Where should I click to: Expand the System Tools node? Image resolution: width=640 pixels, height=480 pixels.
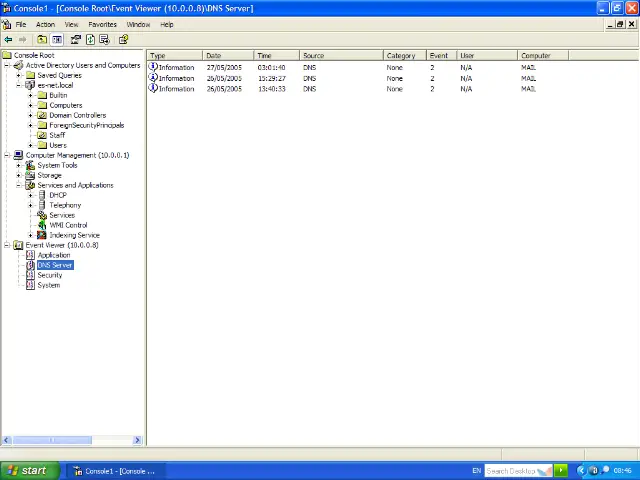(x=19, y=165)
